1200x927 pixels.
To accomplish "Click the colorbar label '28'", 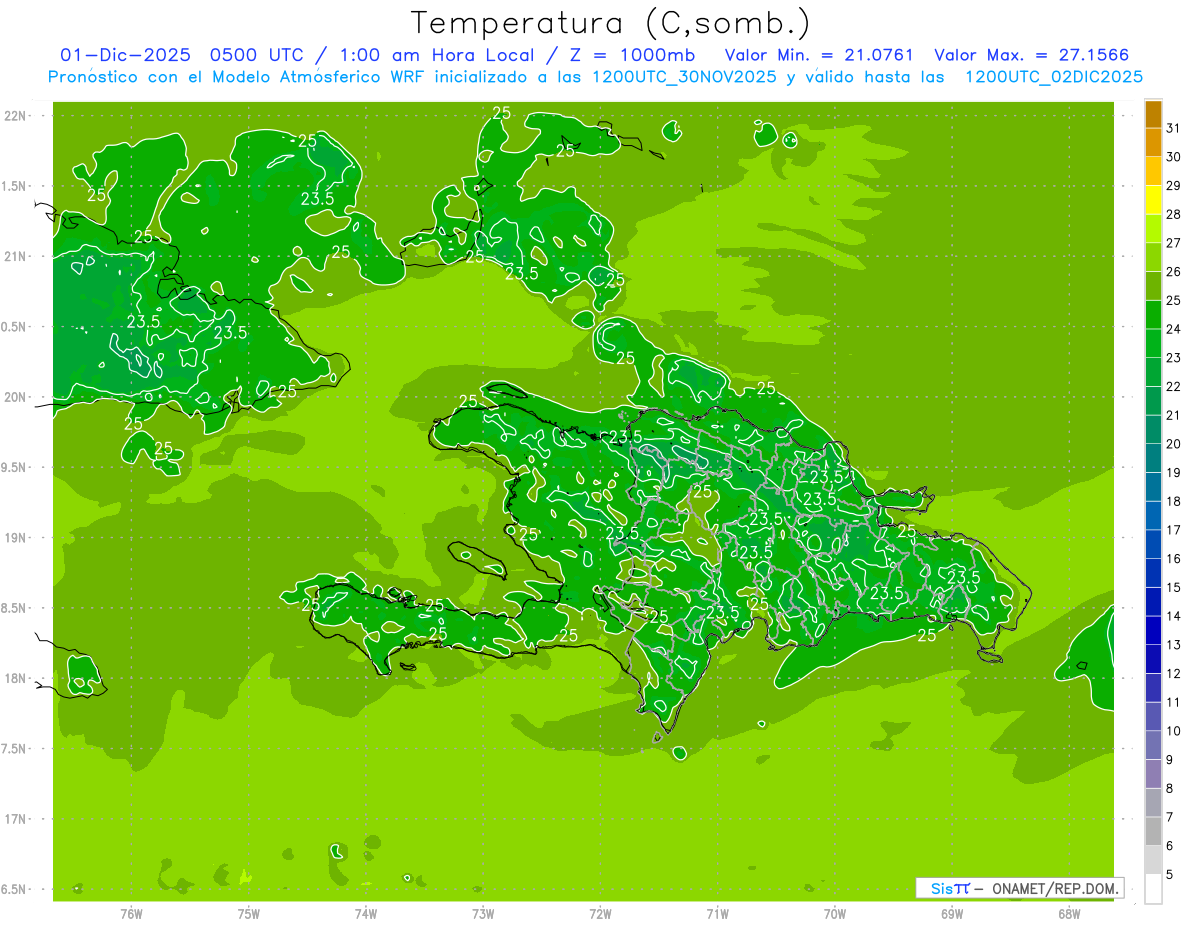I will [1173, 214].
